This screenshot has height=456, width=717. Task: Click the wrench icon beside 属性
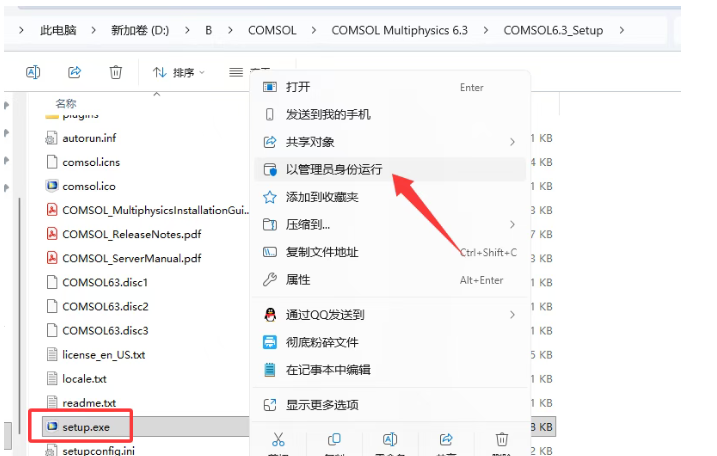(x=270, y=279)
